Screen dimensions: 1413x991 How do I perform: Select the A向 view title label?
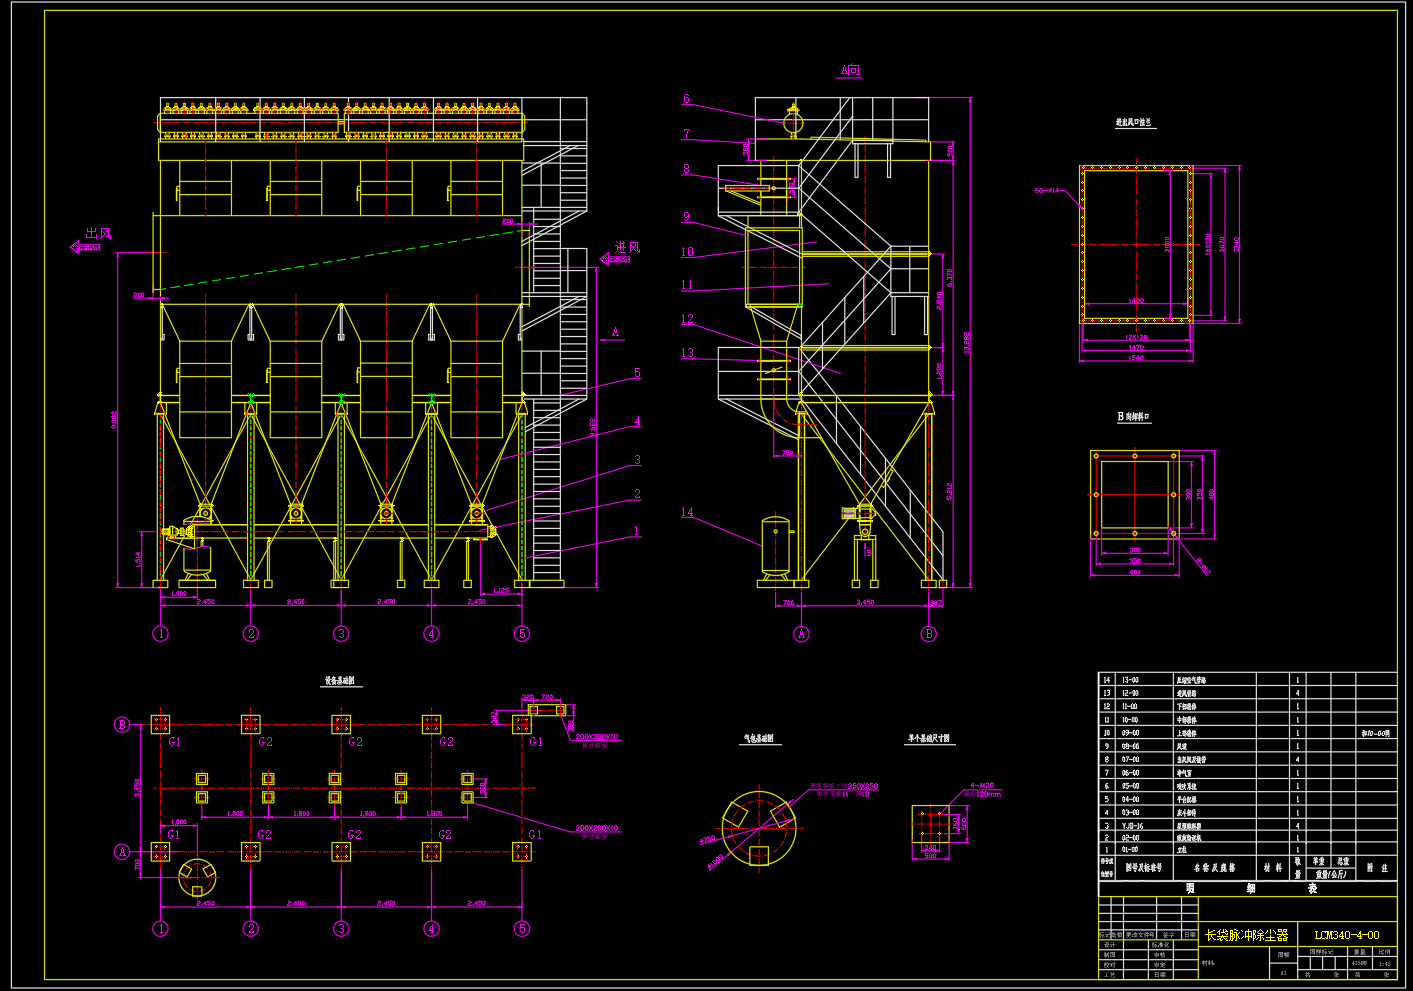(x=850, y=70)
